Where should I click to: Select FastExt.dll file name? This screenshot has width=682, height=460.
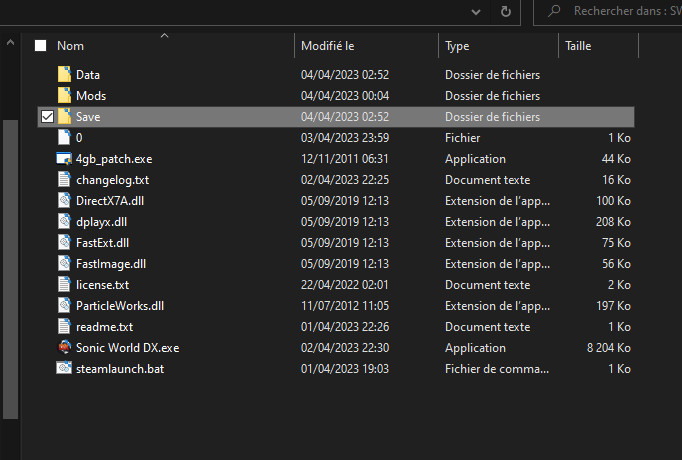pyautogui.click(x=102, y=243)
